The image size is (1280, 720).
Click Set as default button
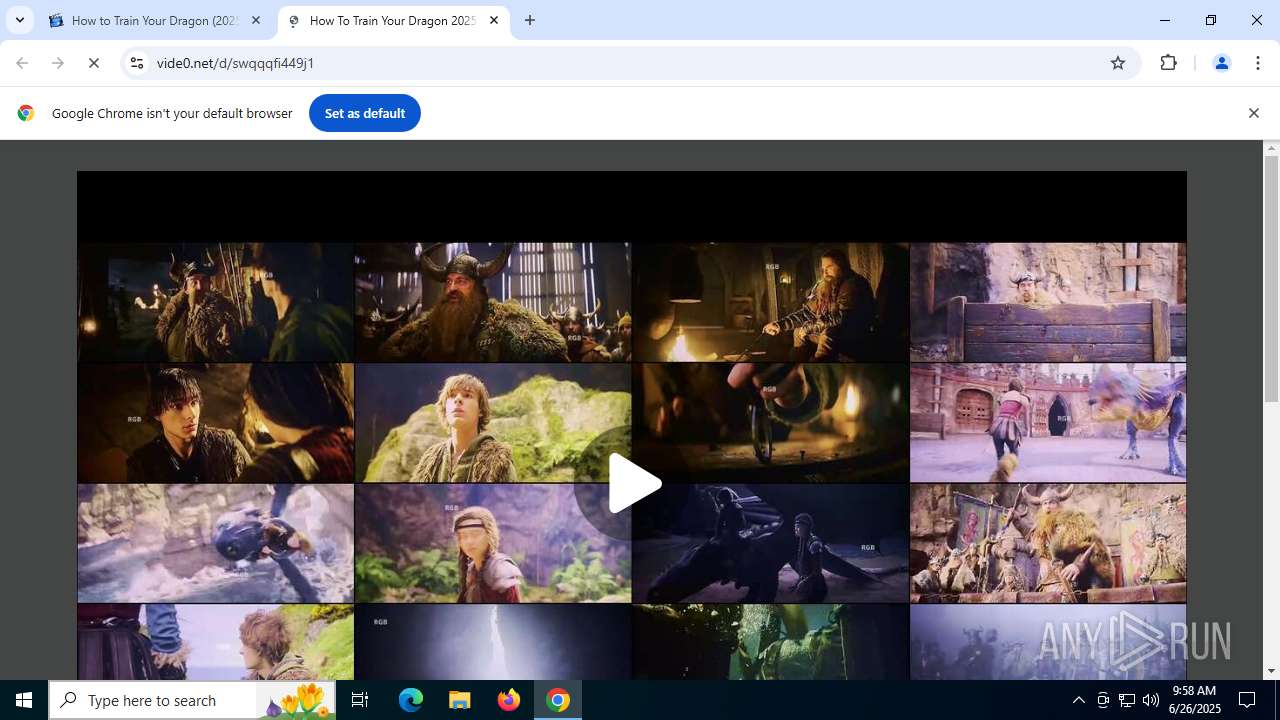click(x=365, y=113)
